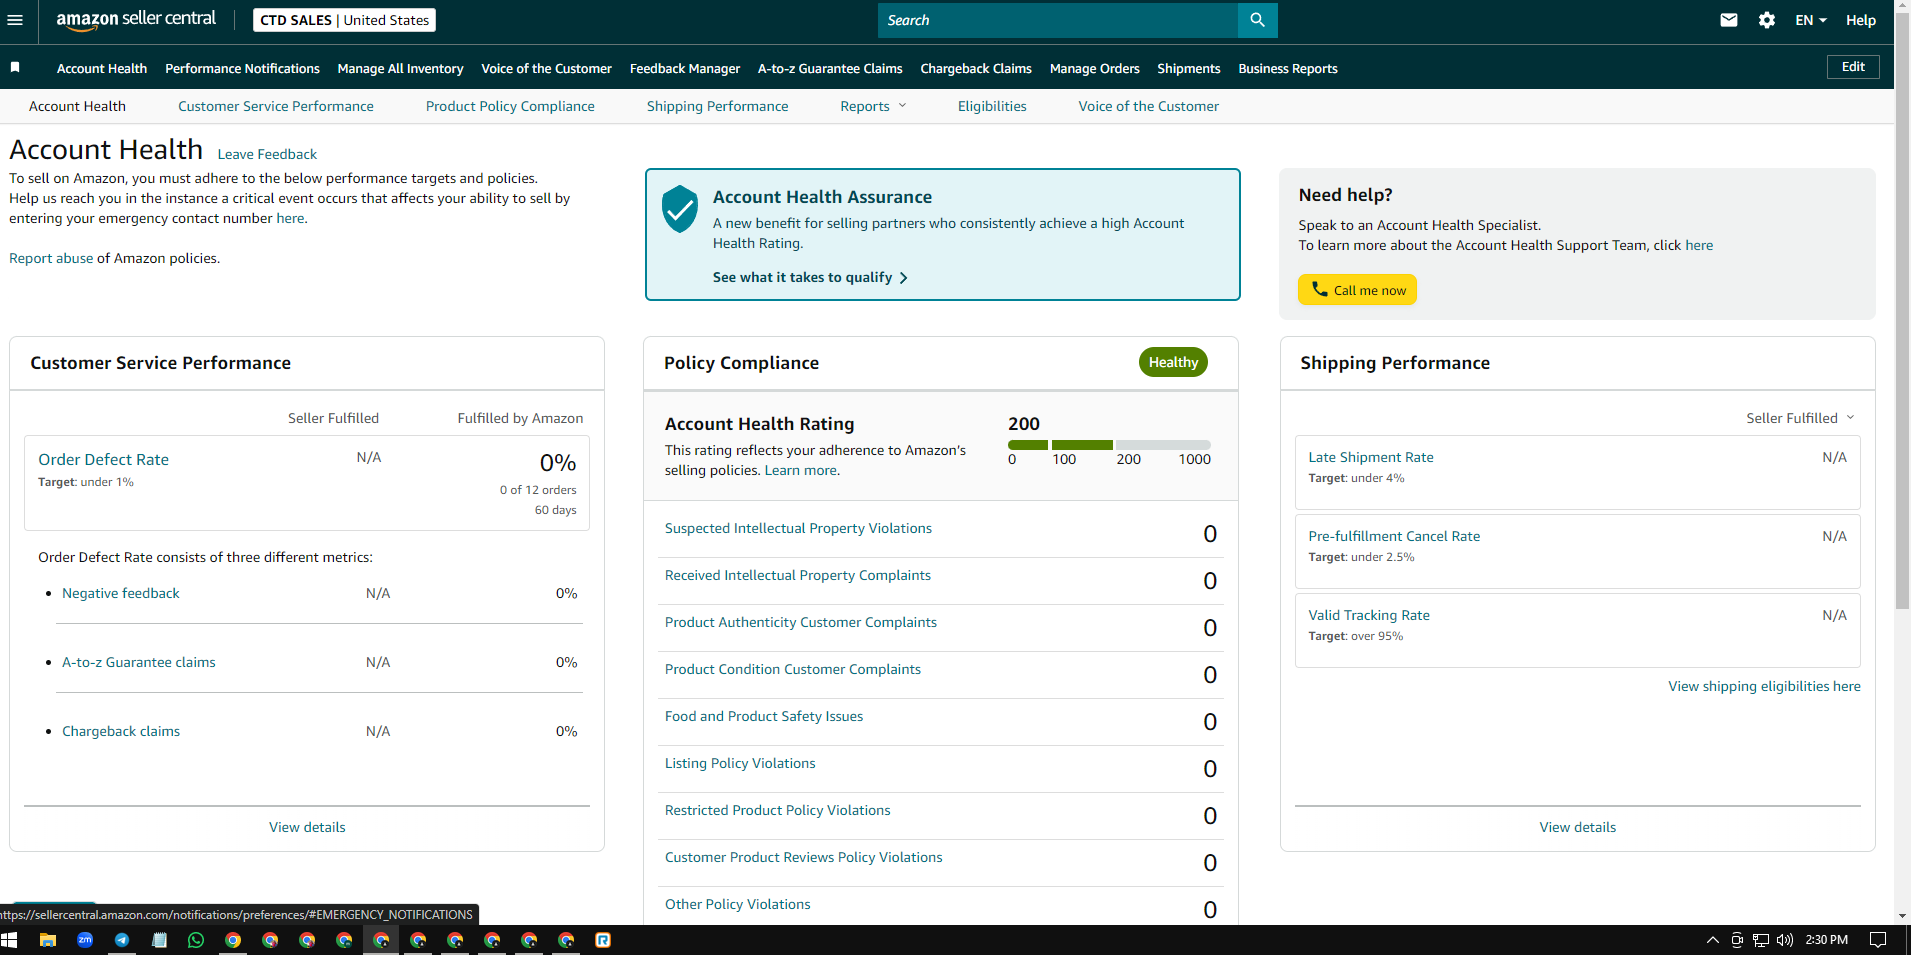Switch to Shipping Performance tab
This screenshot has height=955, width=1911.
(x=717, y=106)
